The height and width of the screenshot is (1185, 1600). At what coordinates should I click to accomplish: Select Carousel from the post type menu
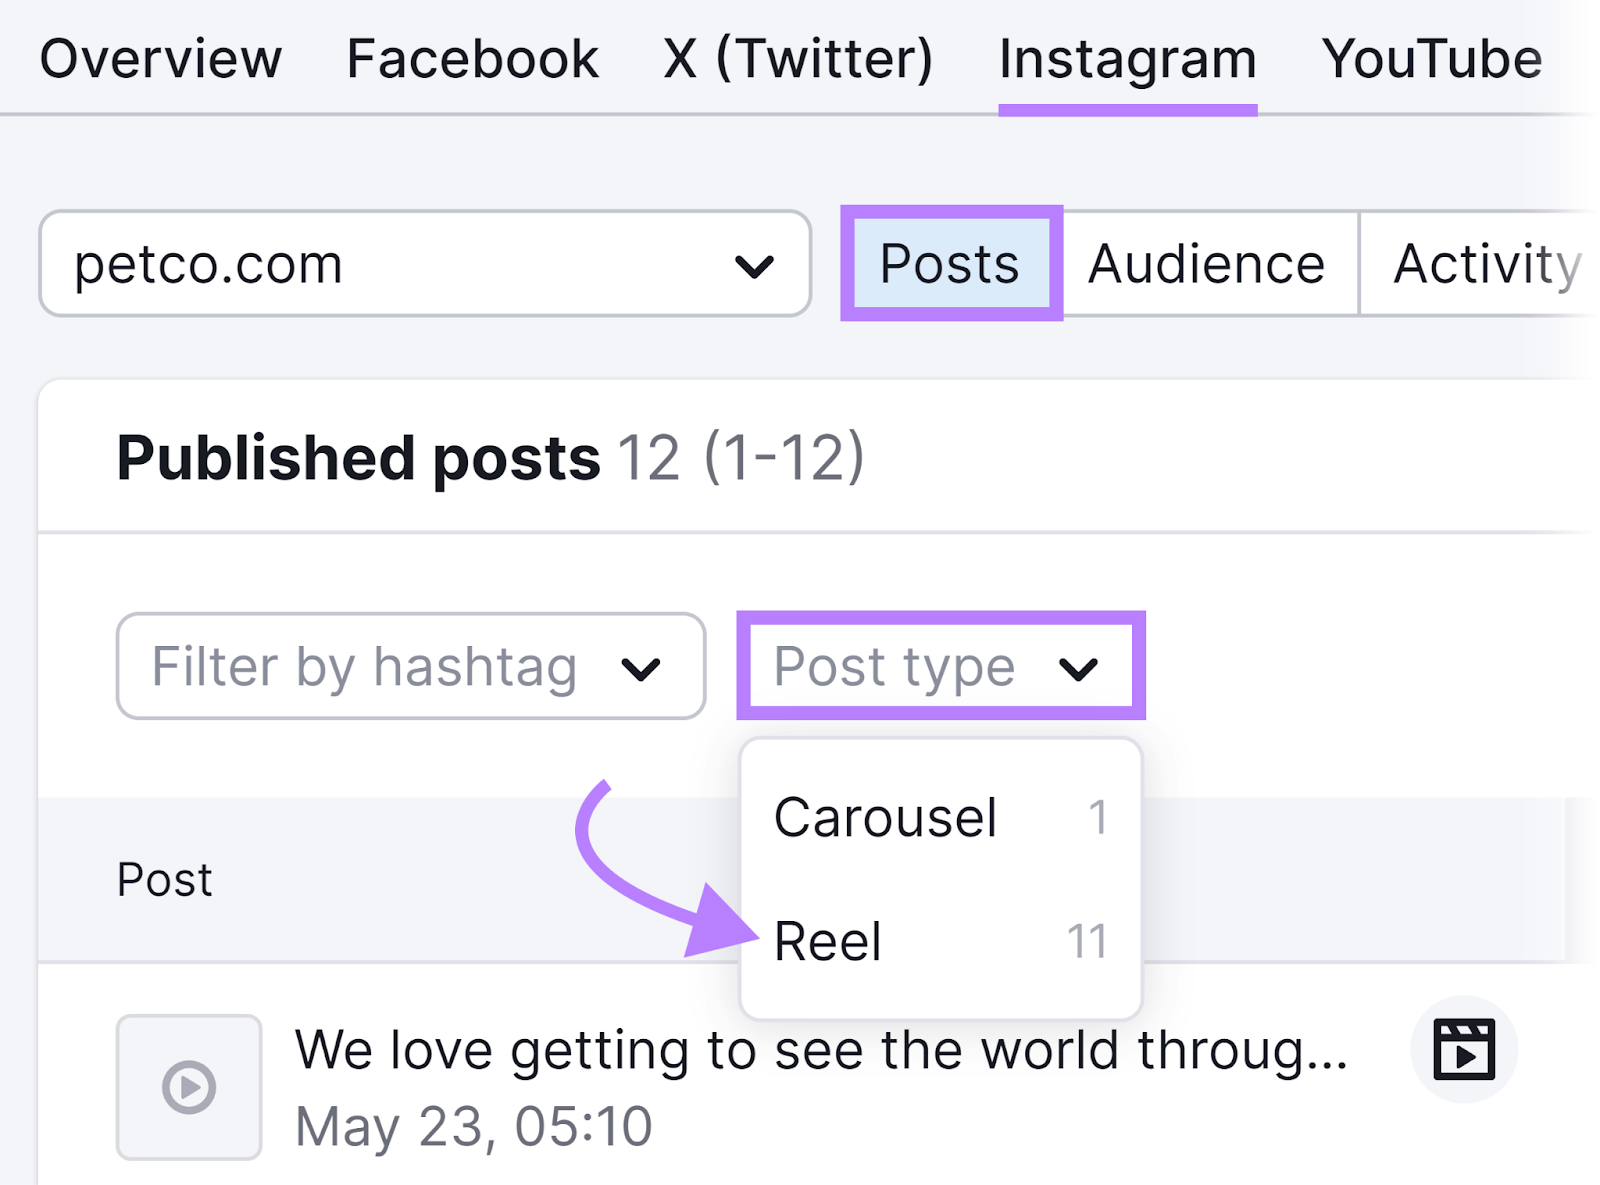(885, 817)
